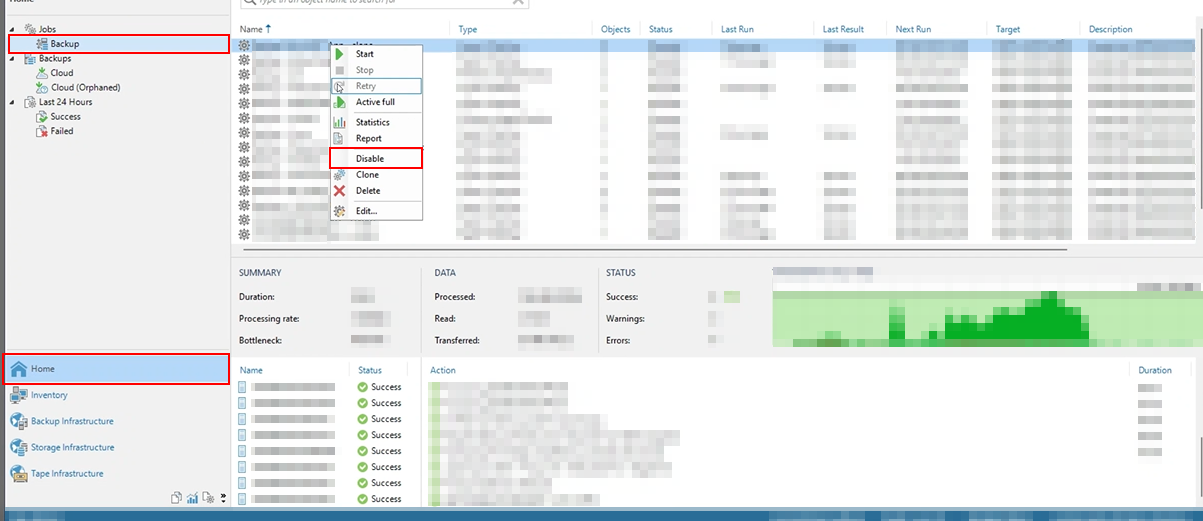Click the document-with-gear icon in the navigation footer

pyautogui.click(x=208, y=497)
